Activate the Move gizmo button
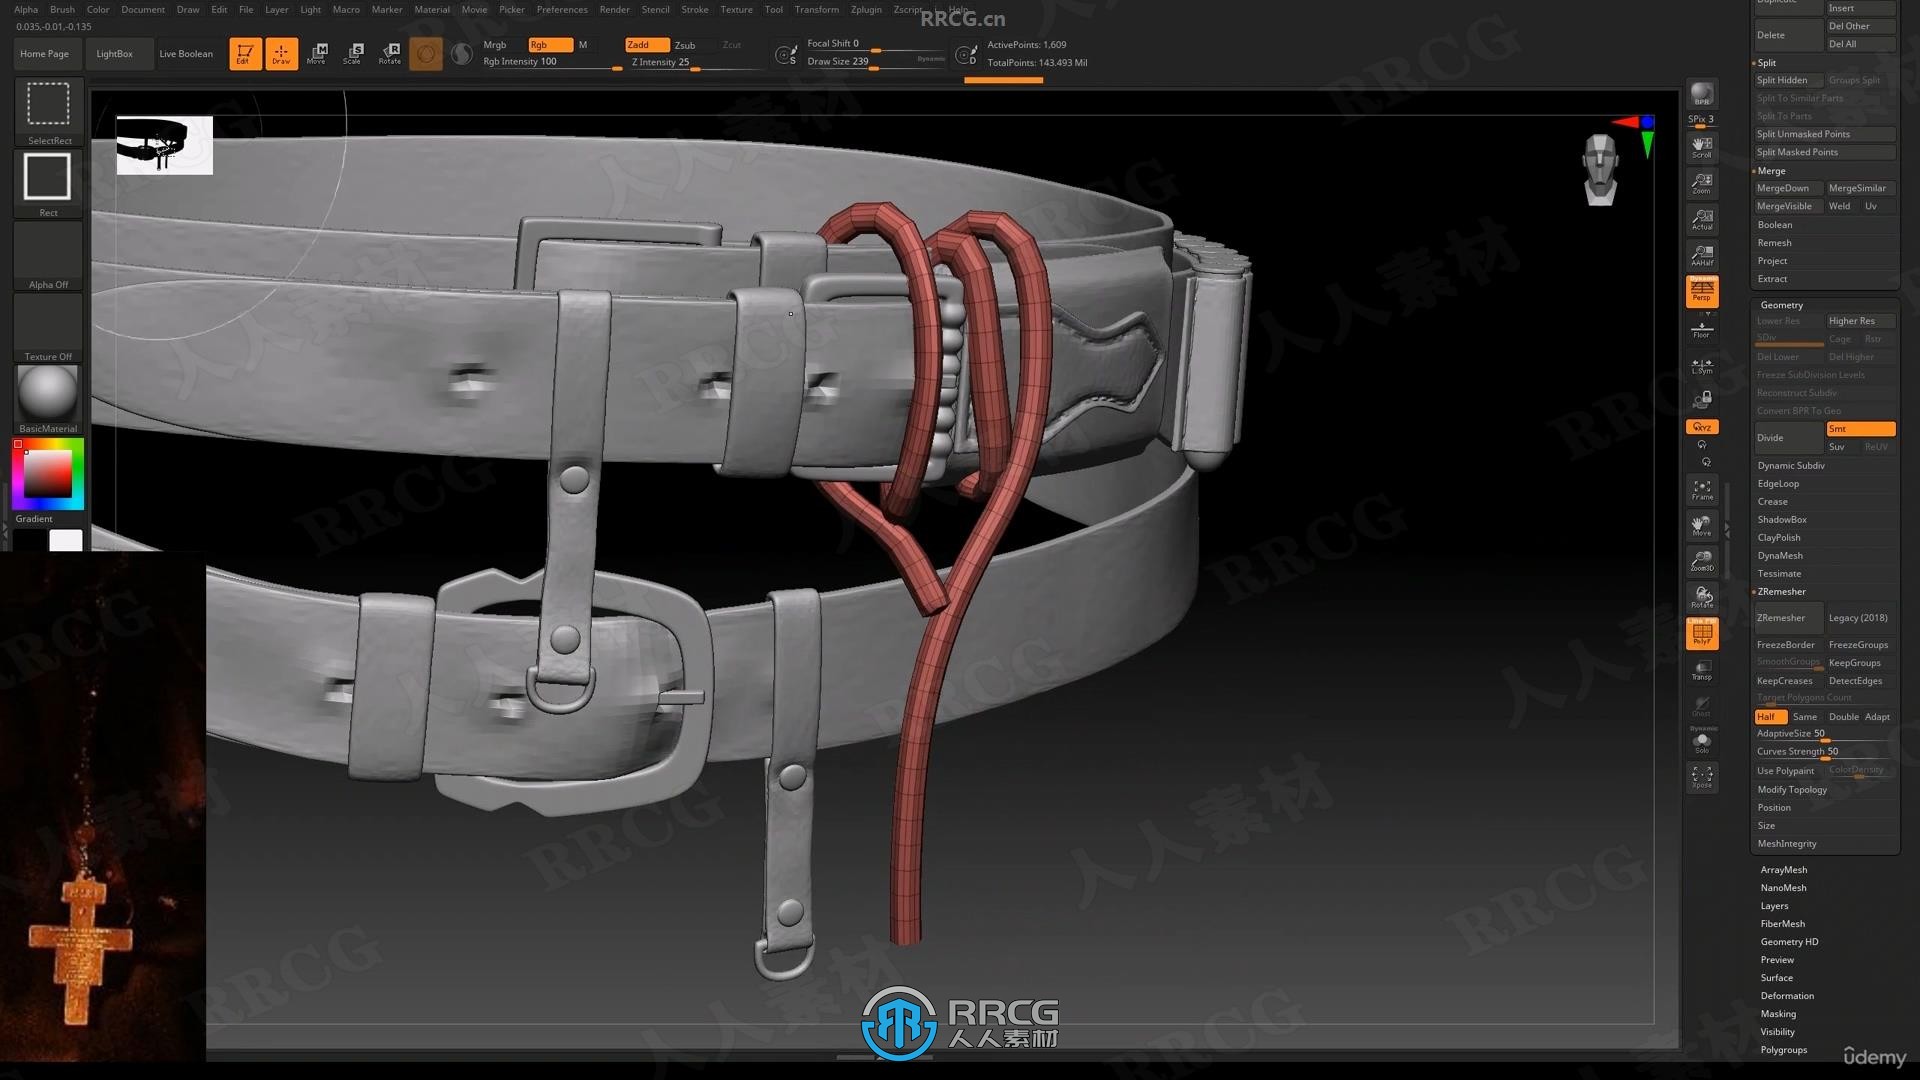This screenshot has height=1080, width=1920. (x=317, y=53)
